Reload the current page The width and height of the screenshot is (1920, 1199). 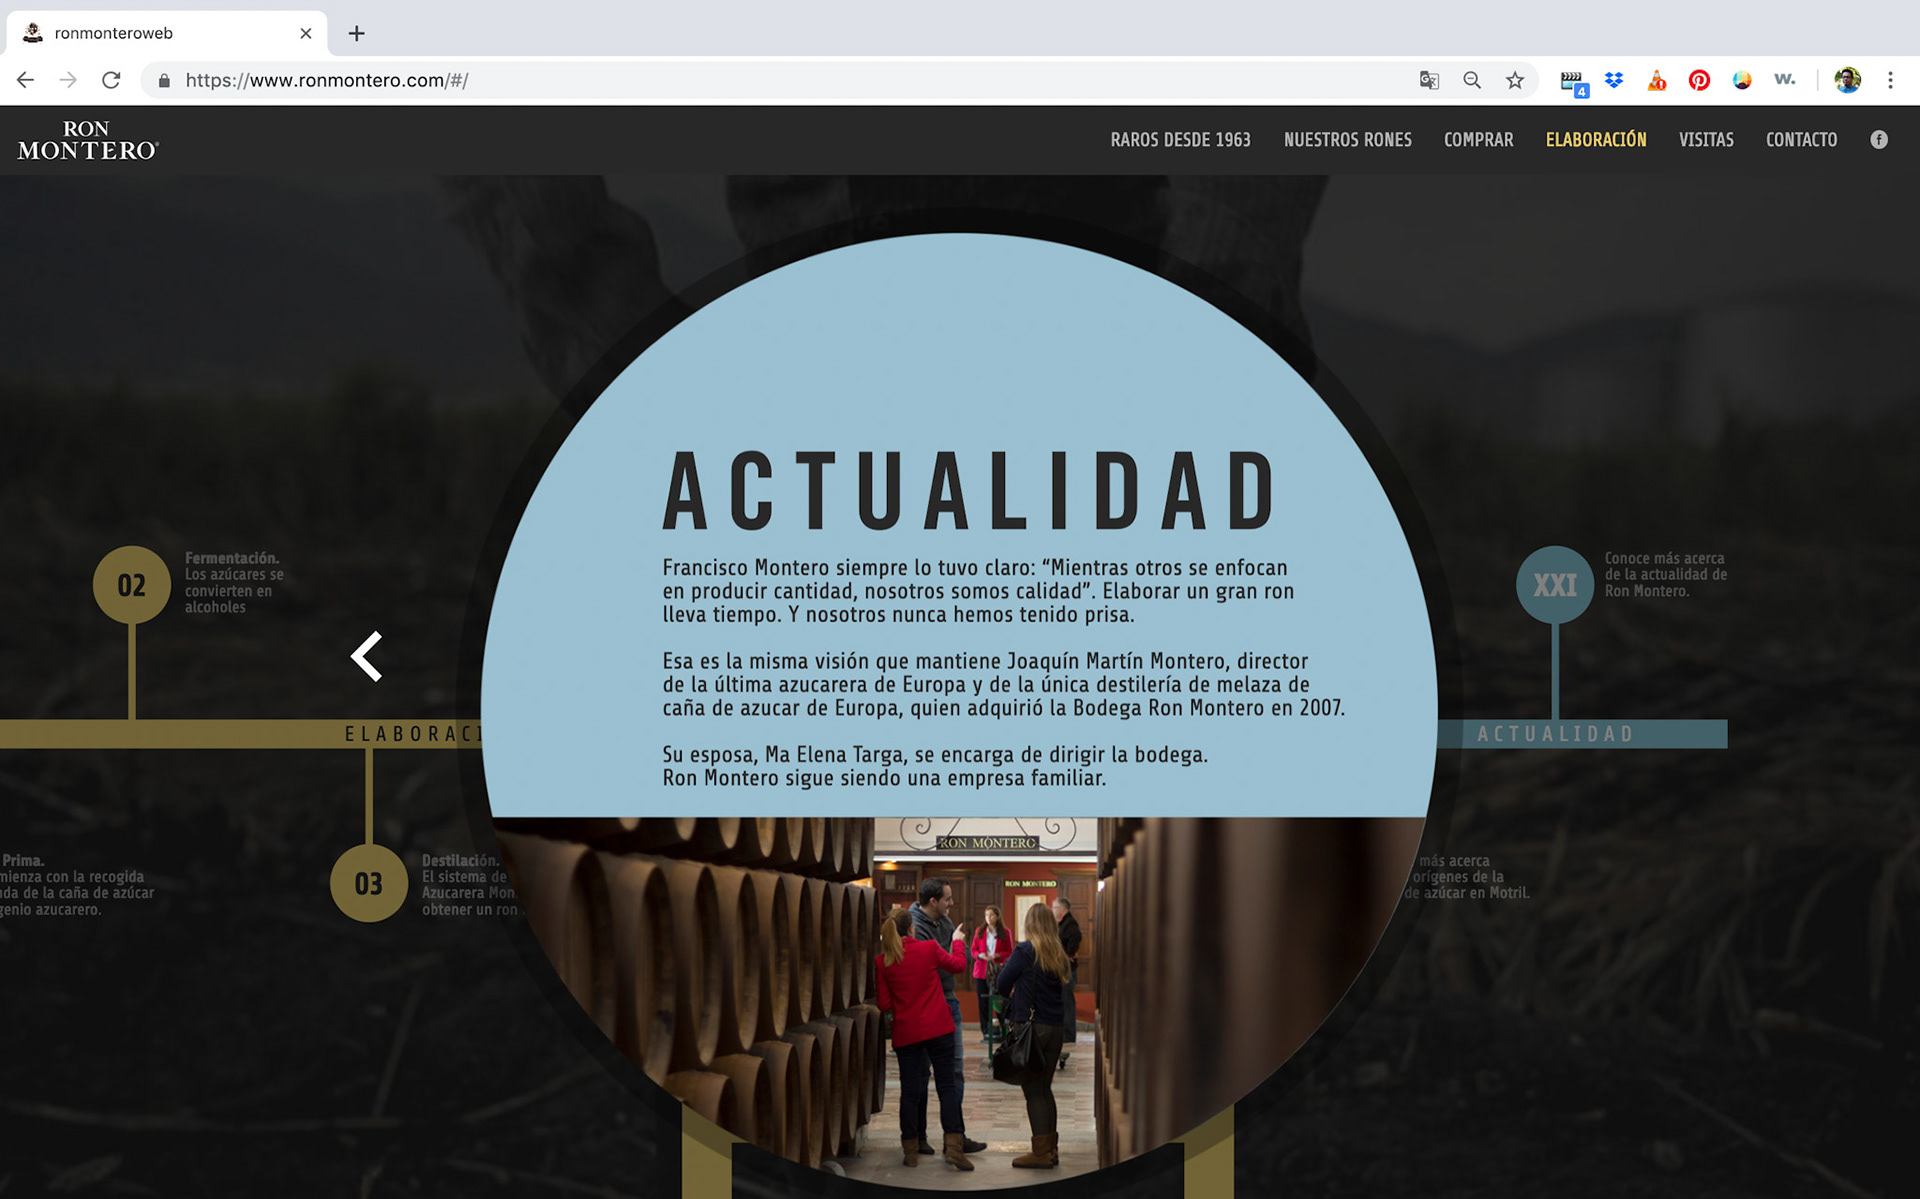pyautogui.click(x=111, y=80)
